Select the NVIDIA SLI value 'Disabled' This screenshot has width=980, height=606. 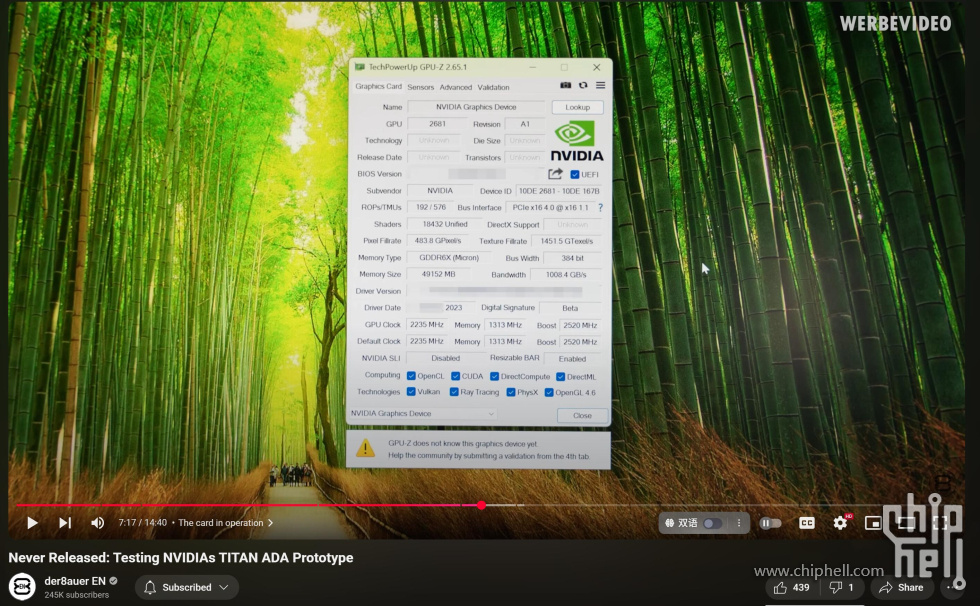446,358
